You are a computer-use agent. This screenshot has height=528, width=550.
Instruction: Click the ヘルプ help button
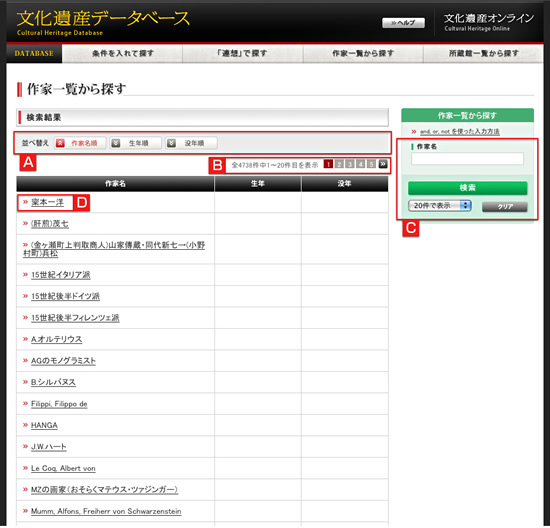tap(403, 23)
